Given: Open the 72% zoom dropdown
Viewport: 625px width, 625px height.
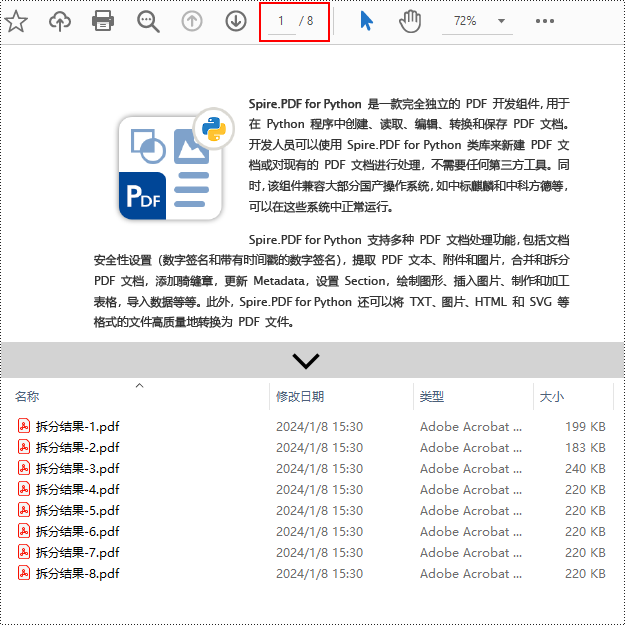Looking at the screenshot, I should 477,21.
